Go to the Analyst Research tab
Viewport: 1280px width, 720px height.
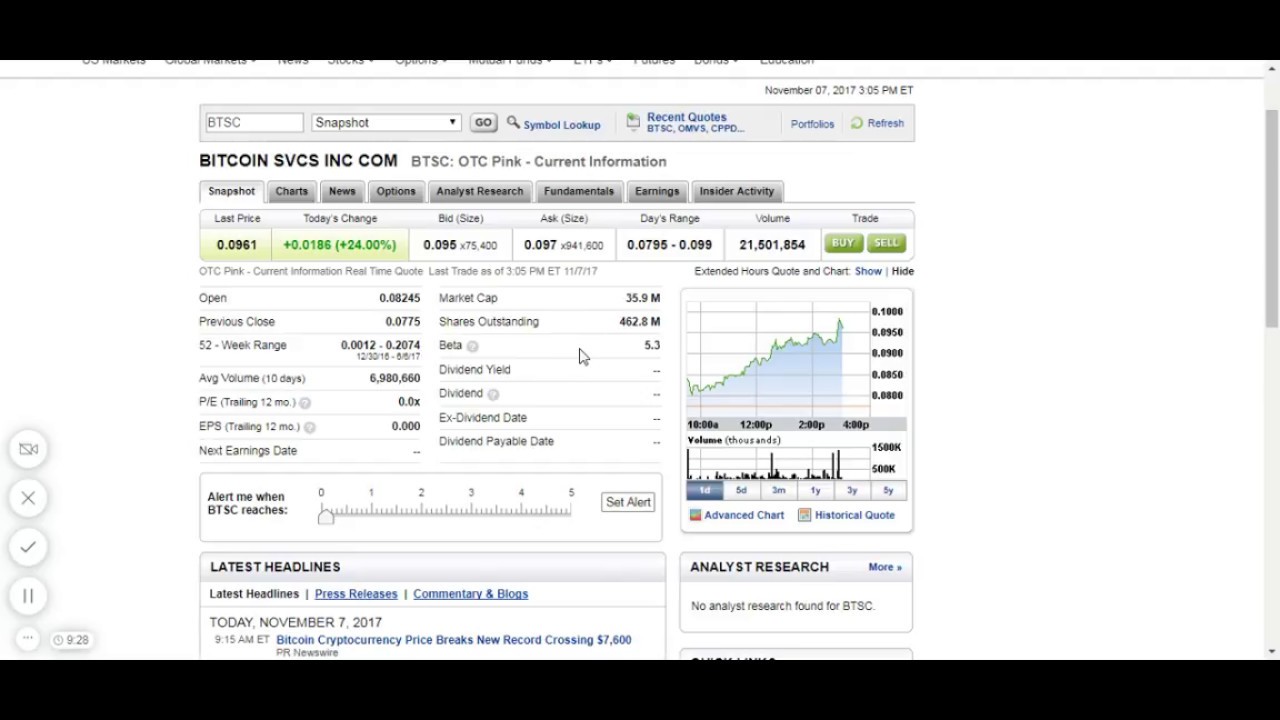pos(480,191)
